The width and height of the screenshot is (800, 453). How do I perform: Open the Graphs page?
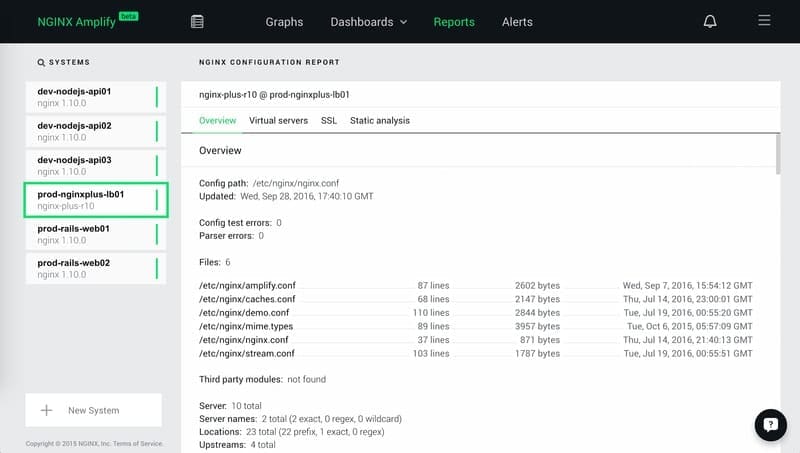284,22
